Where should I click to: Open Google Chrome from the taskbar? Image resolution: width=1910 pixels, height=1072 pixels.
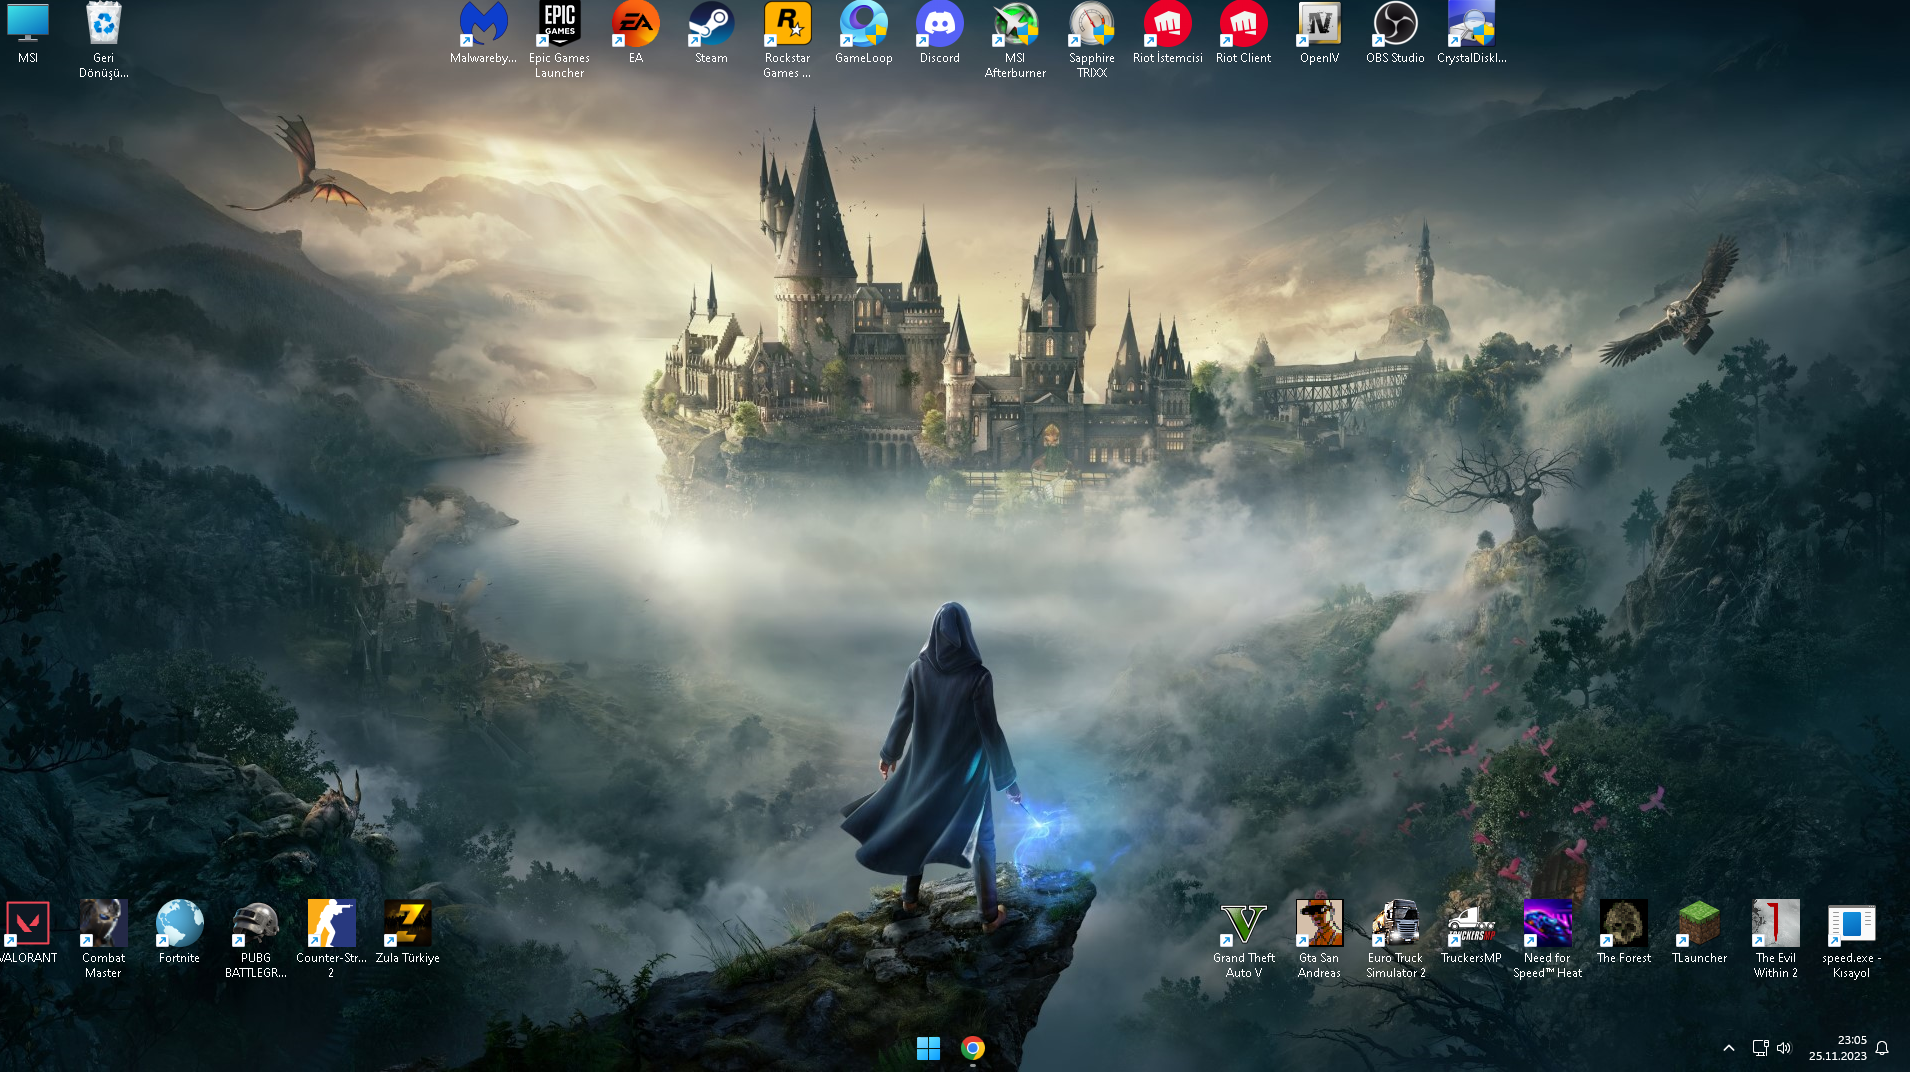(973, 1048)
